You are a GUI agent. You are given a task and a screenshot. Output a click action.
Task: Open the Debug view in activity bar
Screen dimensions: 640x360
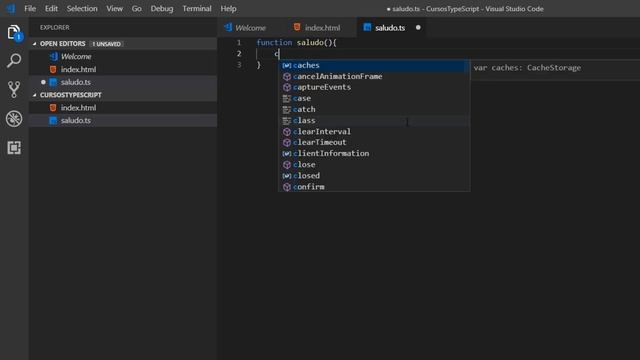pos(14,119)
